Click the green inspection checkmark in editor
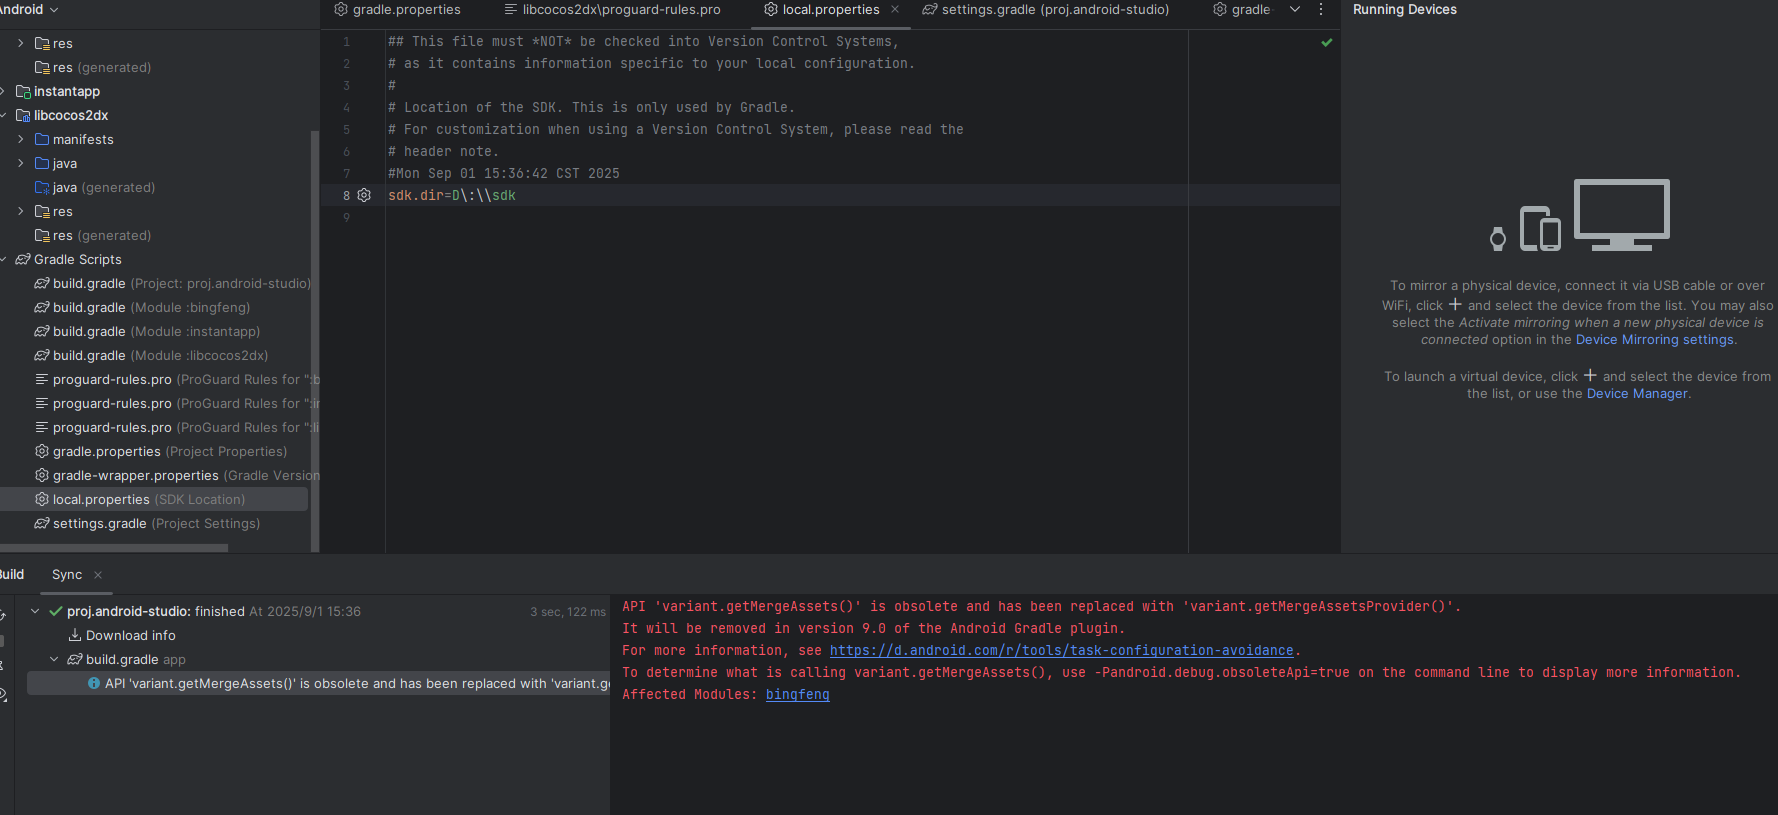The height and width of the screenshot is (815, 1778). [x=1327, y=42]
